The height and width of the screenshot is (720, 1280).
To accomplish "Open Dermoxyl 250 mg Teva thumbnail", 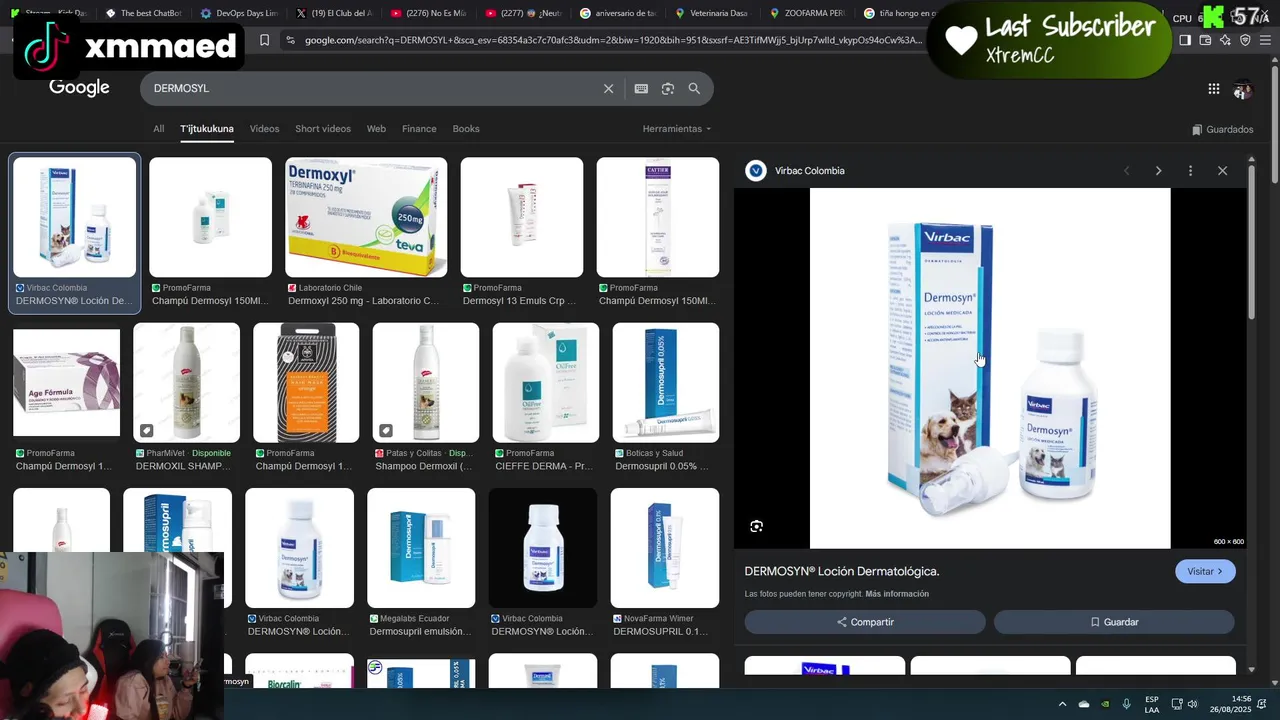I will 366,217.
